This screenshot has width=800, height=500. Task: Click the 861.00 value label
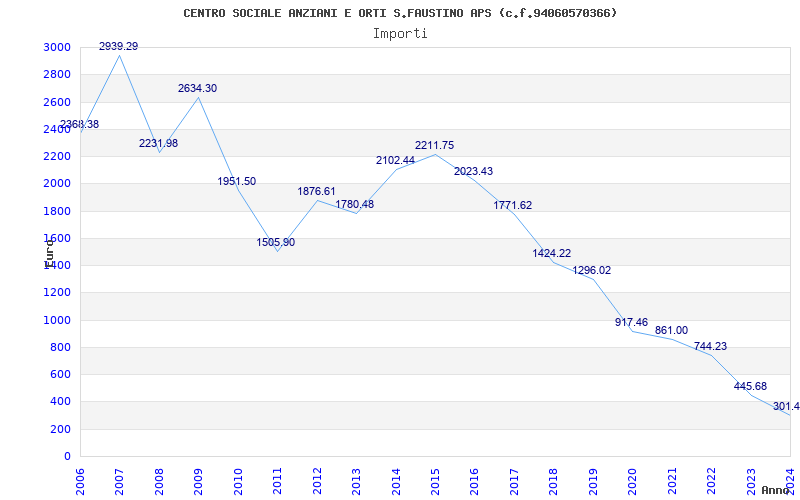671,331
